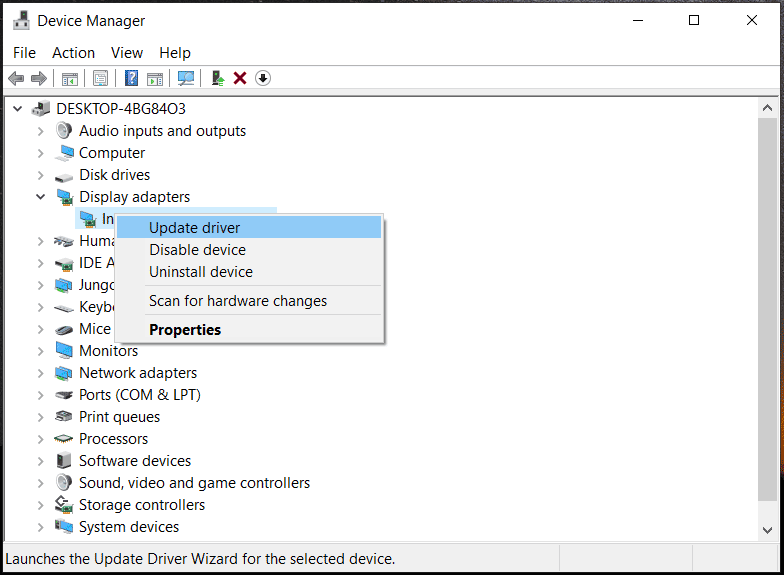Image resolution: width=784 pixels, height=575 pixels.
Task: Open the View menu
Action: [127, 53]
